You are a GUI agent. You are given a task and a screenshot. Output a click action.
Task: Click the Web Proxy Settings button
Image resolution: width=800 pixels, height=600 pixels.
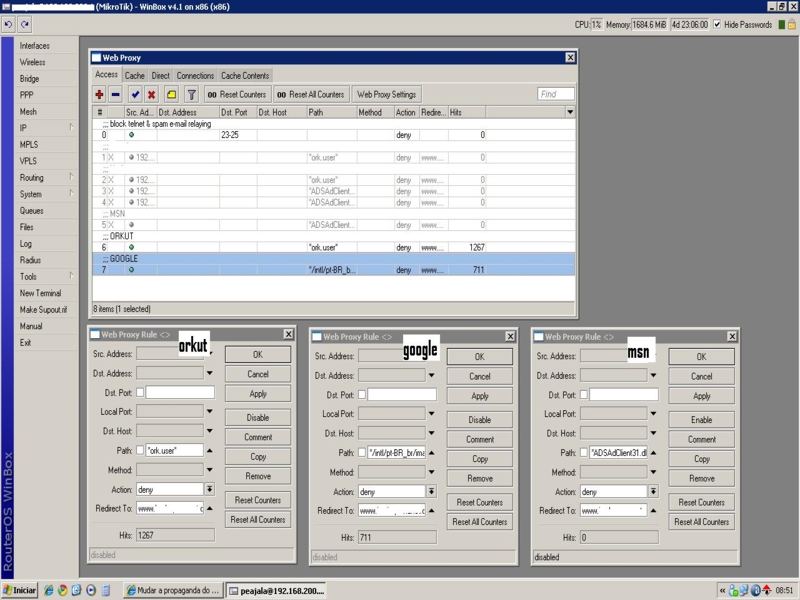386,95
